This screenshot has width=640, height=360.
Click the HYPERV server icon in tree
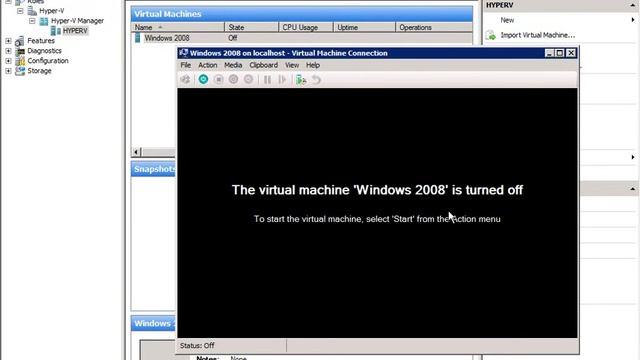click(56, 31)
